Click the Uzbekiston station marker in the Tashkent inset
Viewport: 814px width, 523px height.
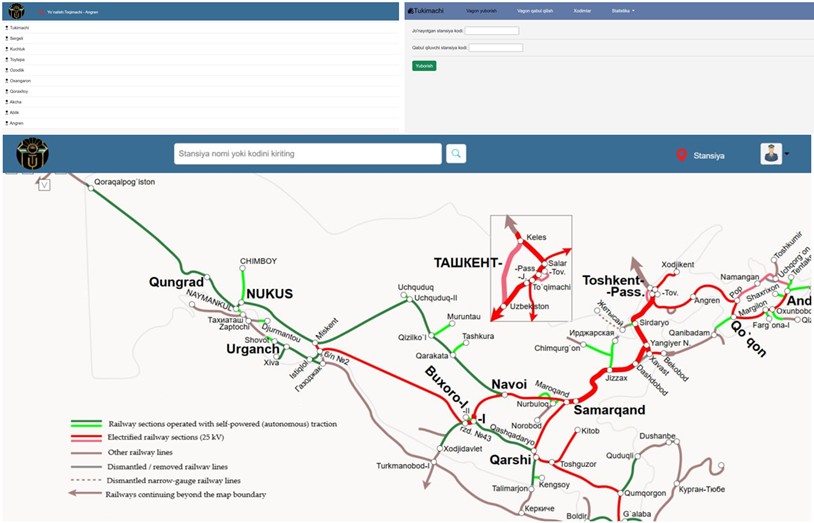[504, 306]
